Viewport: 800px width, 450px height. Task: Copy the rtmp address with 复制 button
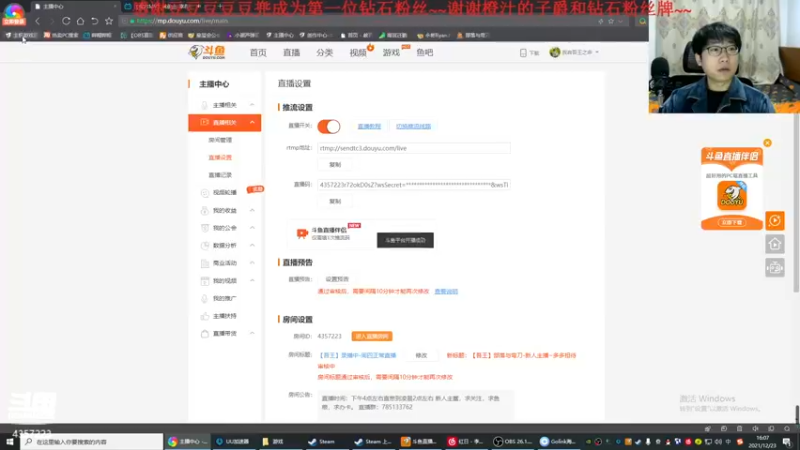[x=335, y=165]
